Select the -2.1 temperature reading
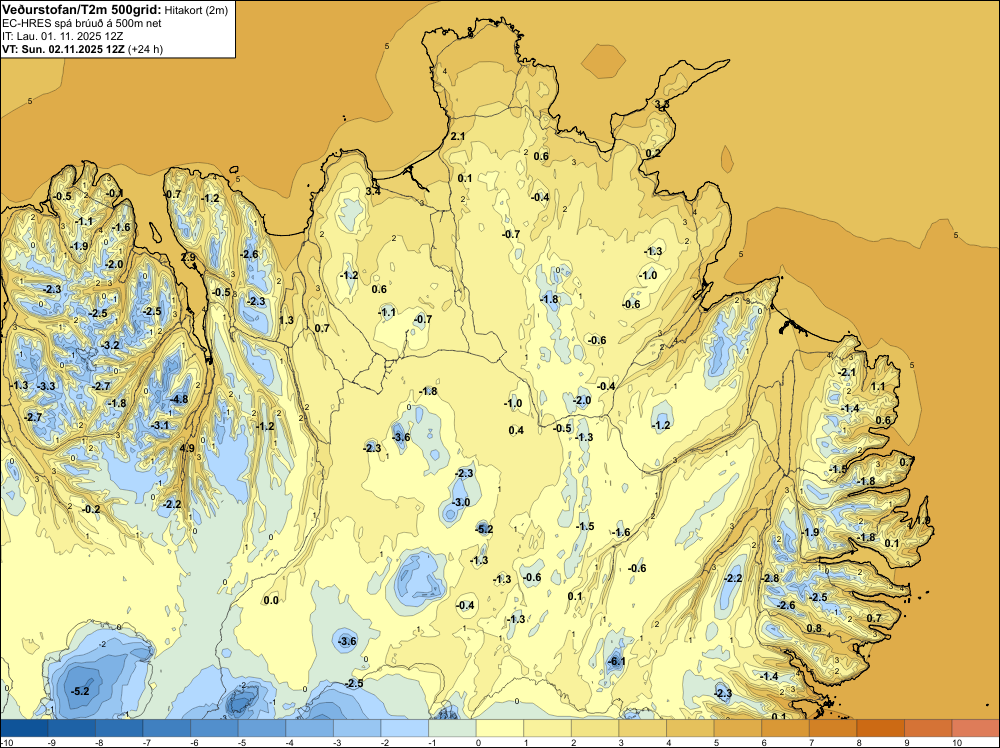The height and width of the screenshot is (748, 1000). click(x=848, y=372)
